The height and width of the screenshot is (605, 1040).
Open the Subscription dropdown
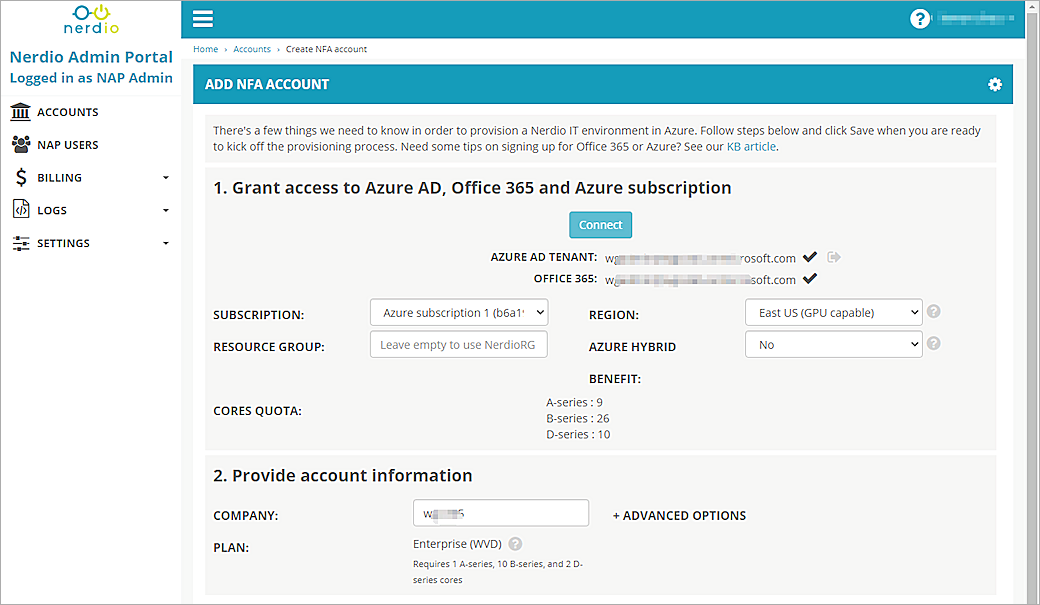click(459, 312)
